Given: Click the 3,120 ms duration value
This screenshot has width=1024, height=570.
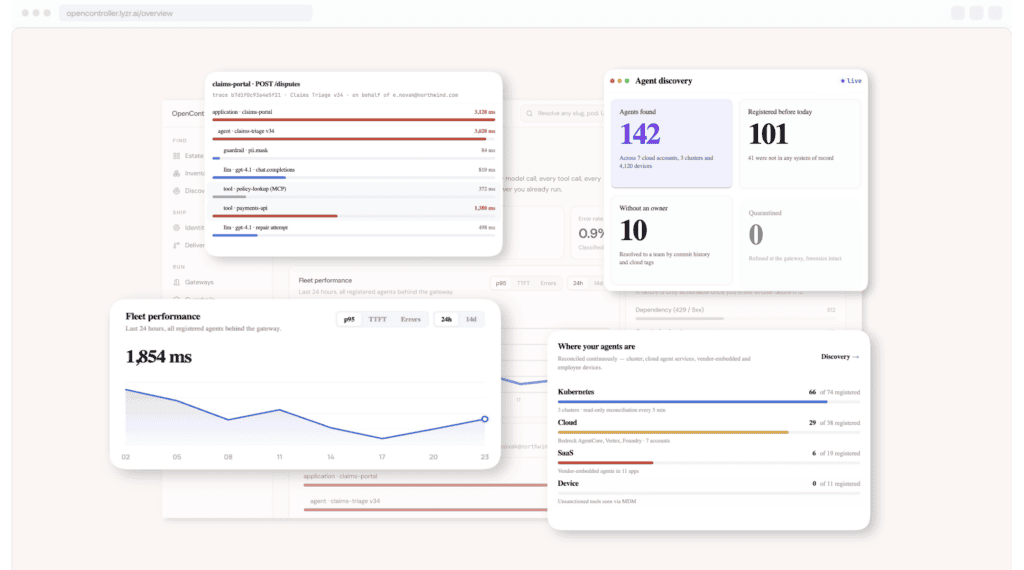Looking at the screenshot, I should pyautogui.click(x=485, y=112).
